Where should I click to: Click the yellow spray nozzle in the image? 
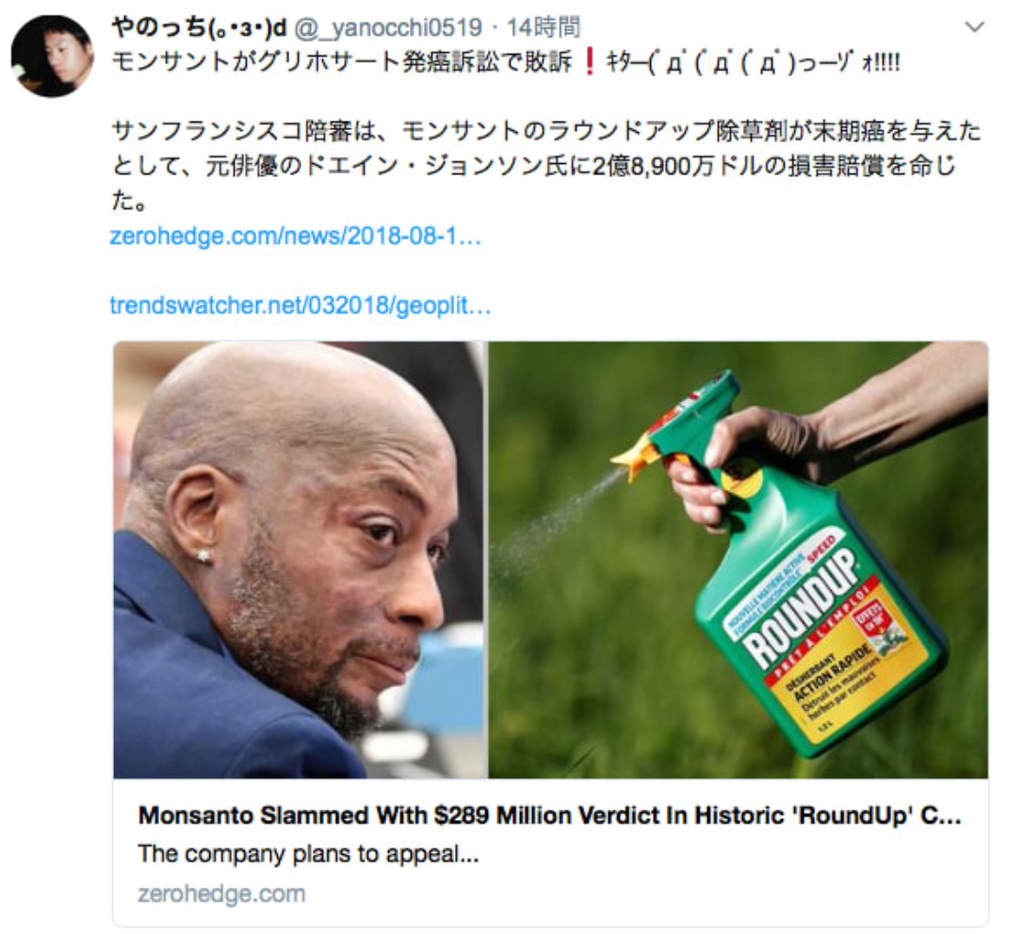[635, 456]
